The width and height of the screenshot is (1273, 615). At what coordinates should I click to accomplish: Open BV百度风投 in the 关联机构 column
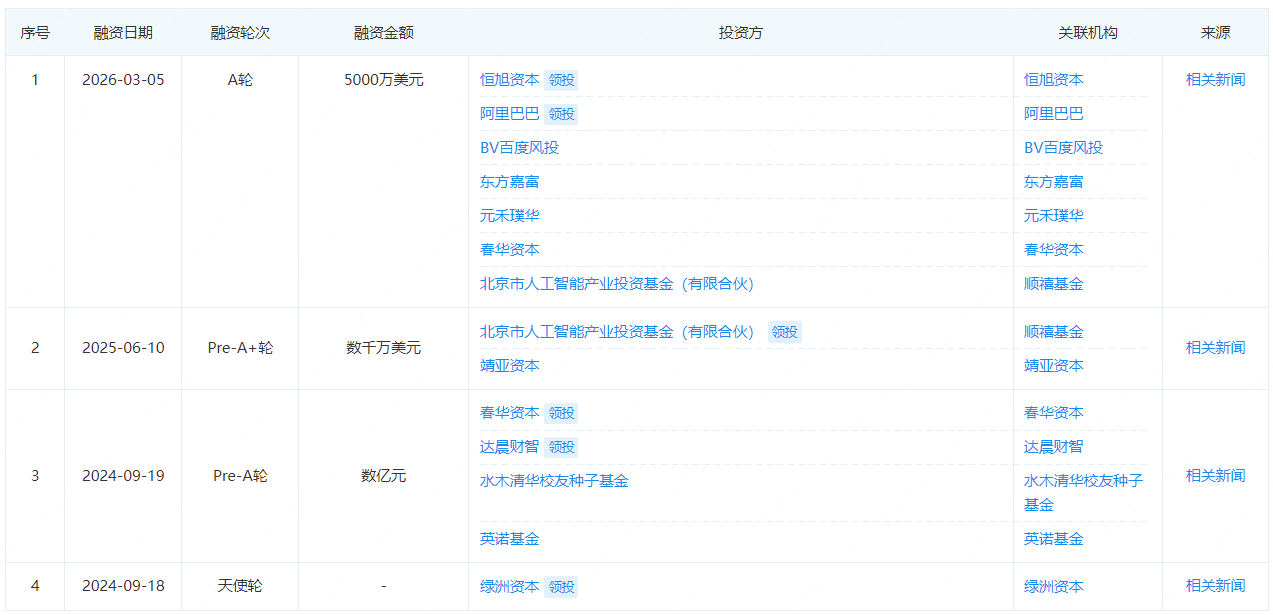1063,148
